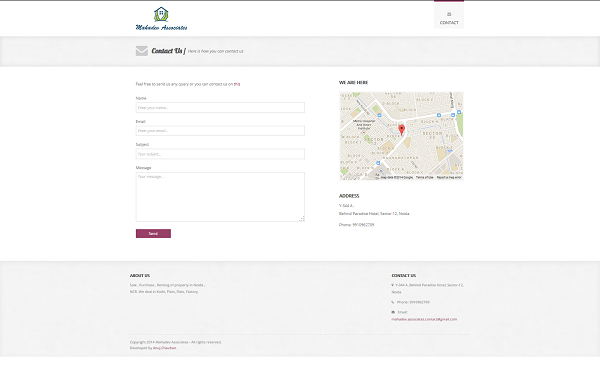Click Report a map error link
The image size is (600, 375).
tap(449, 178)
